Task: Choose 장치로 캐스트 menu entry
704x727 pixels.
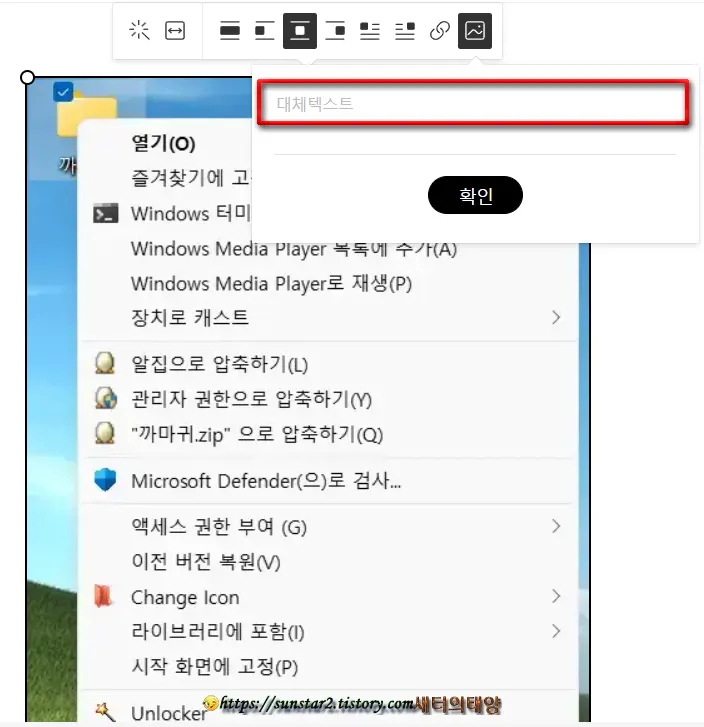Action: coord(190,318)
